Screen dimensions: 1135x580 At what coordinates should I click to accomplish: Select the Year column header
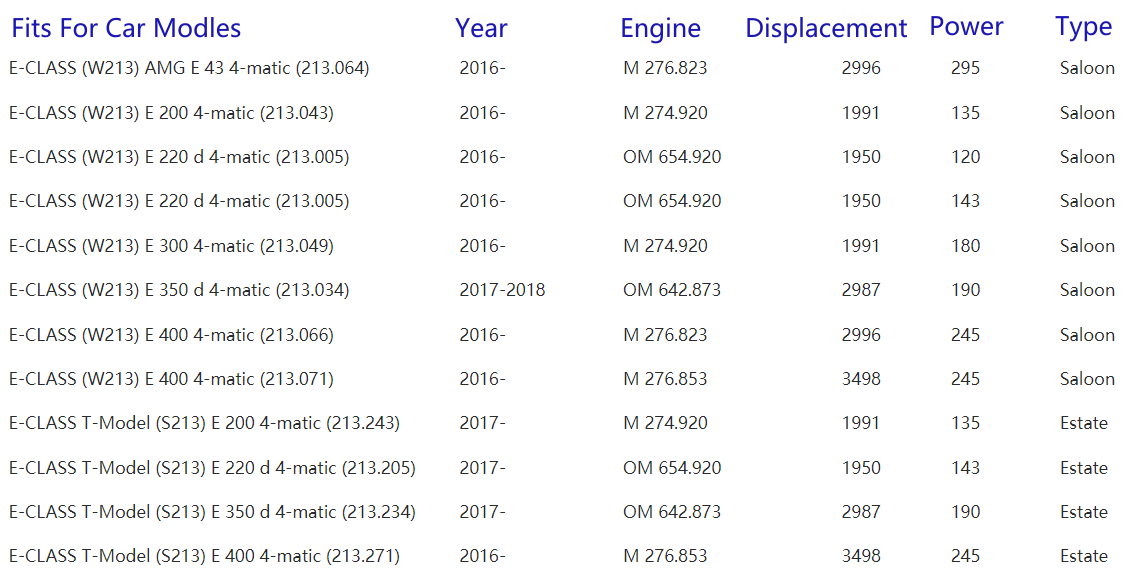click(x=481, y=28)
